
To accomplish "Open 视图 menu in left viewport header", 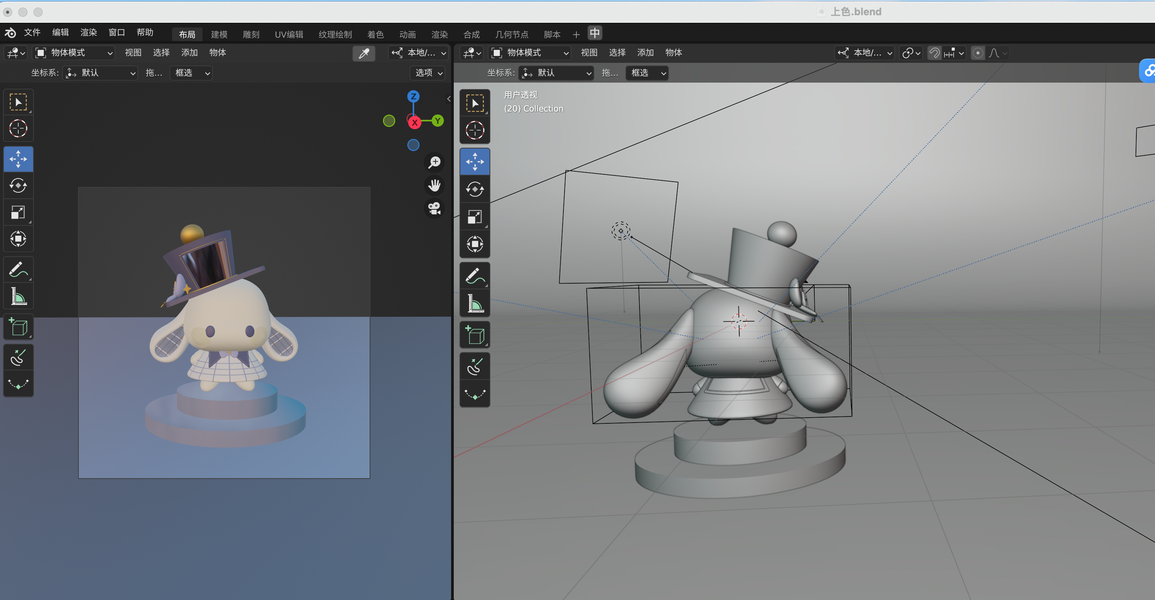I will tap(133, 53).
